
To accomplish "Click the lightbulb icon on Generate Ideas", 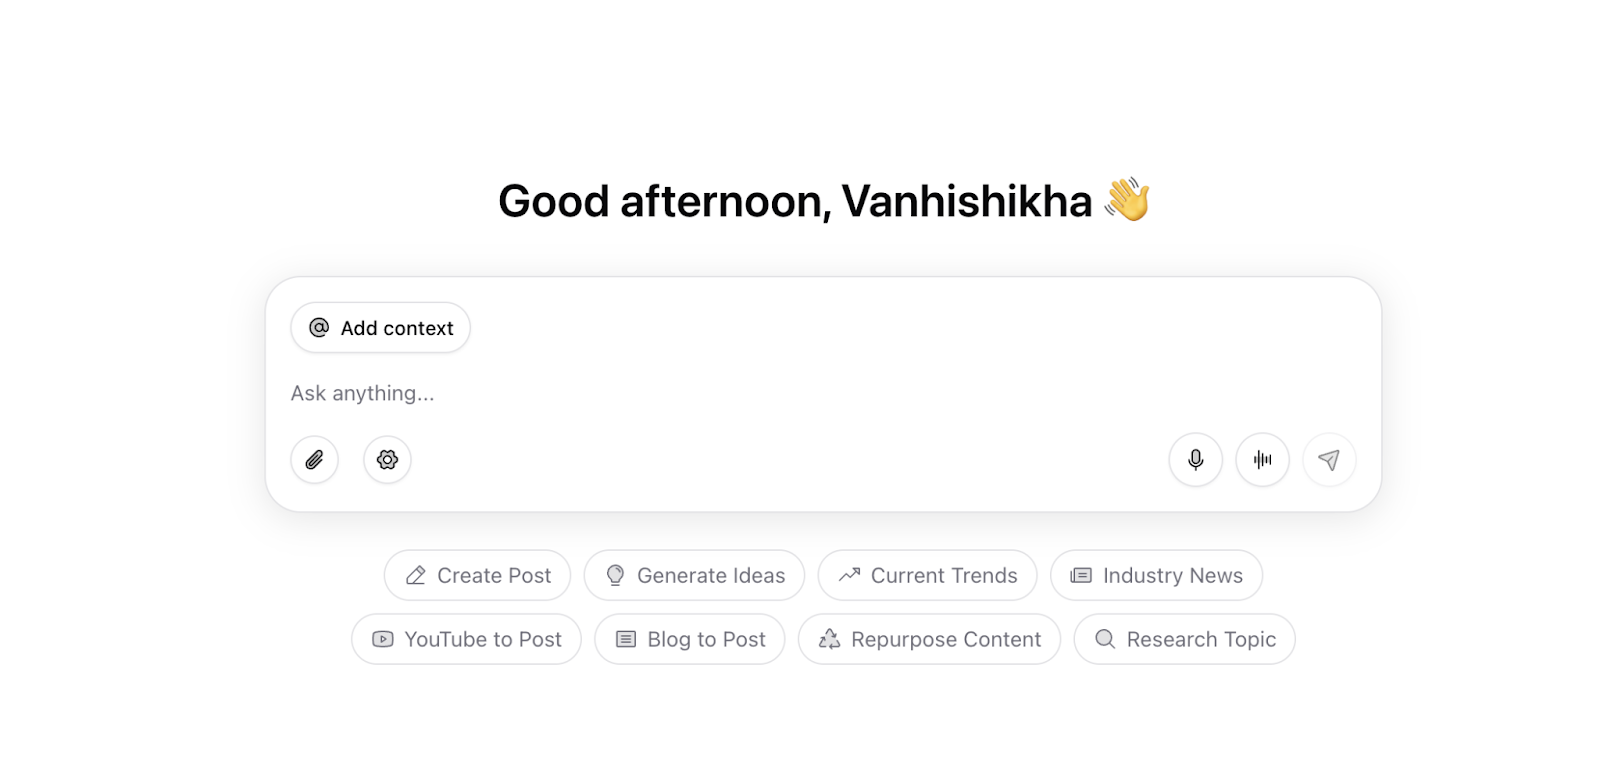I will pos(615,575).
